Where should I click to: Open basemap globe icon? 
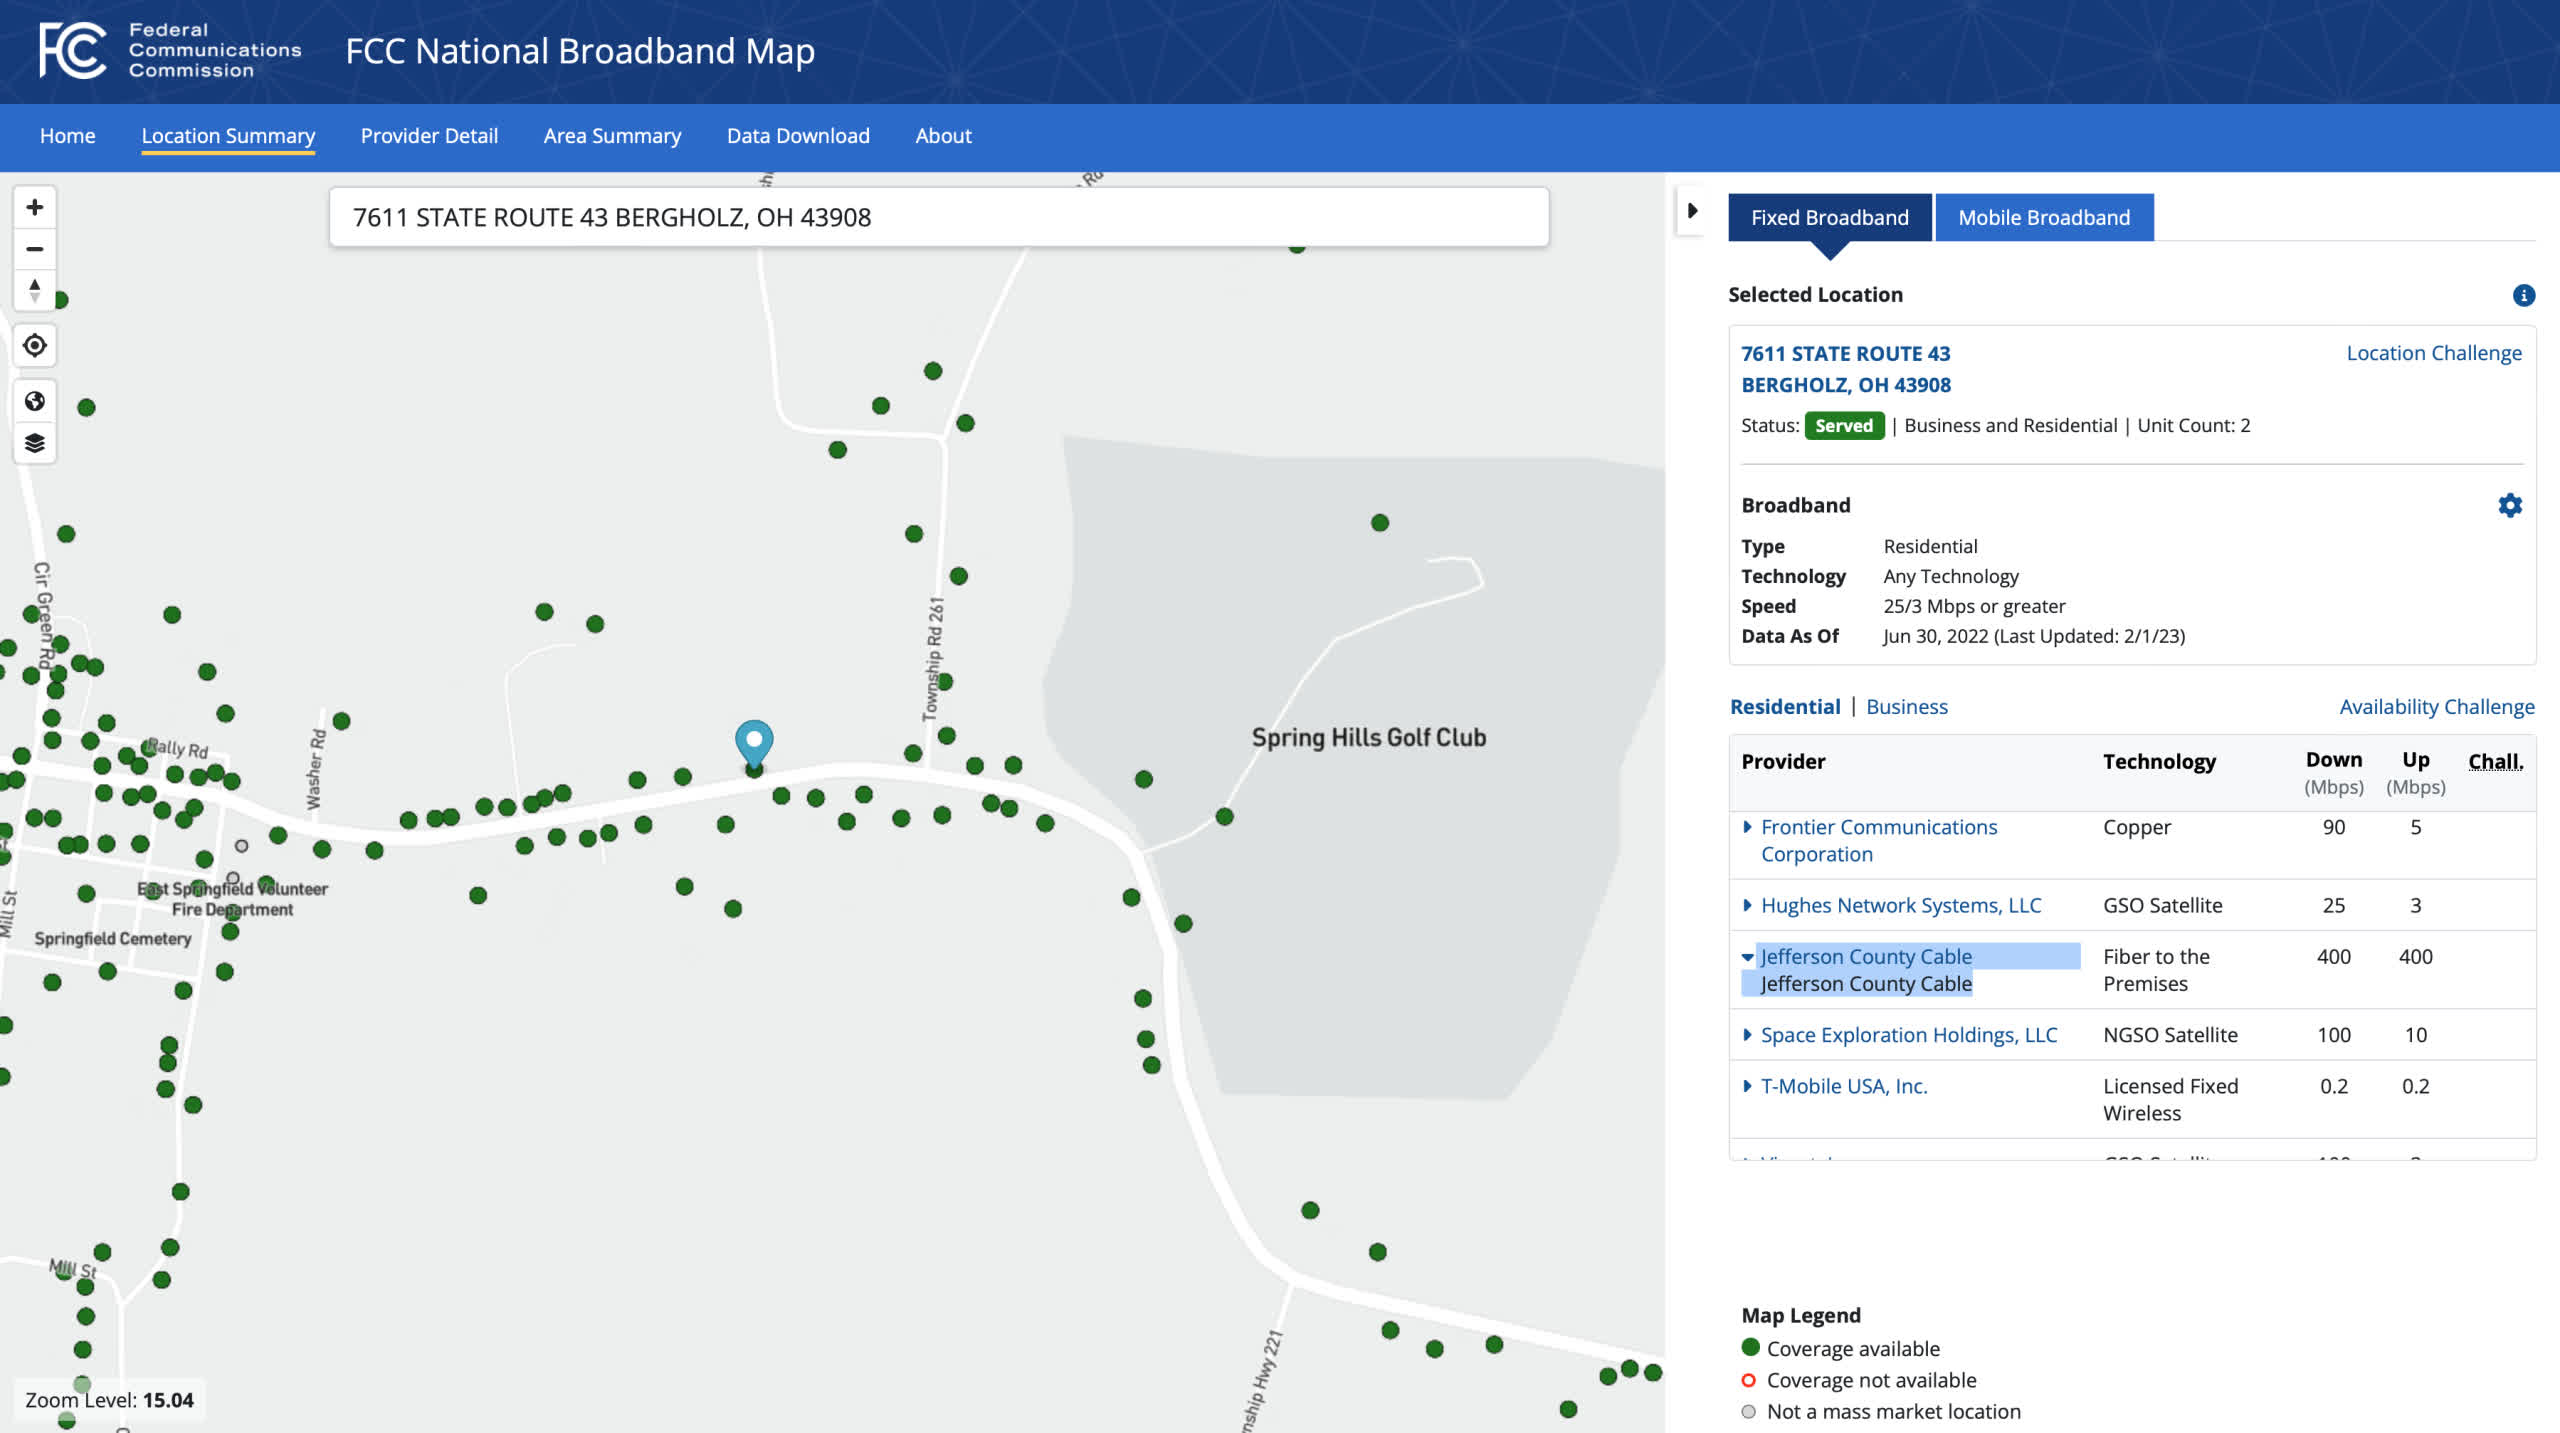click(35, 401)
